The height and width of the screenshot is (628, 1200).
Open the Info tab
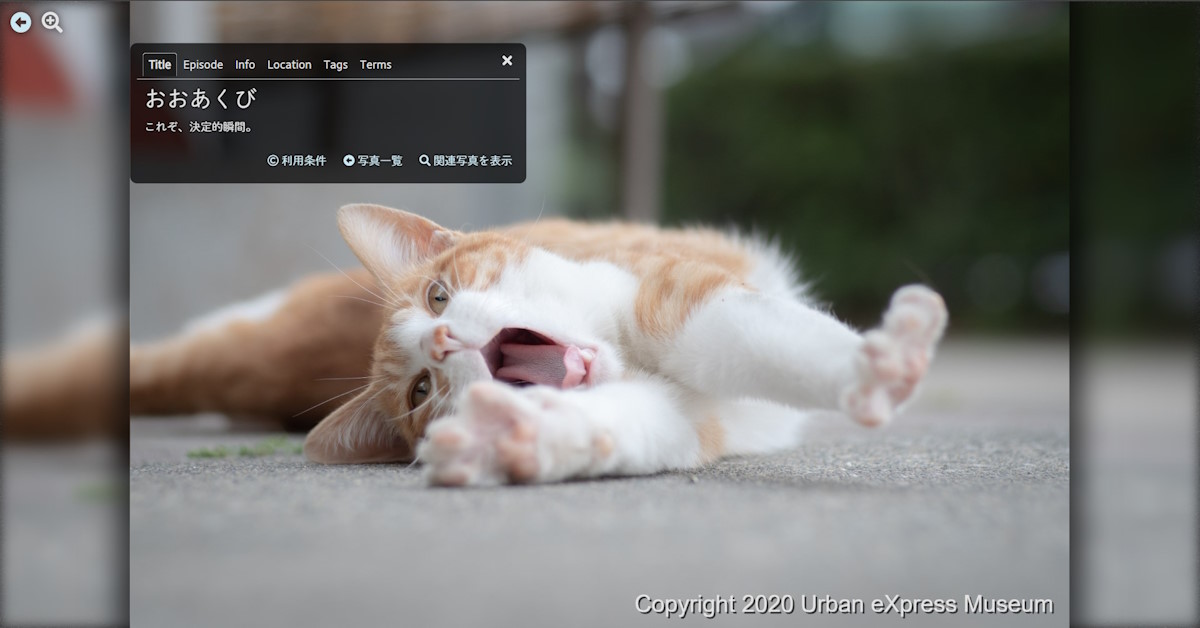click(245, 65)
